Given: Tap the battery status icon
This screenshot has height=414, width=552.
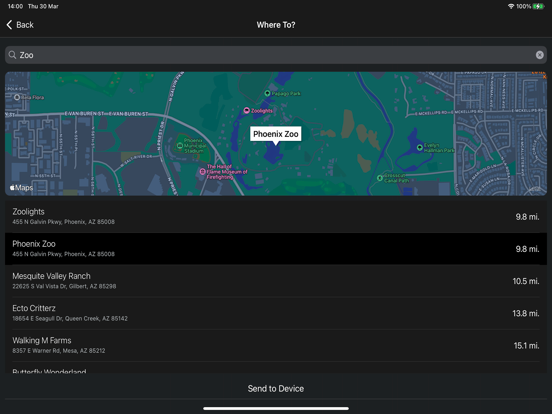Looking at the screenshot, I should click(538, 6).
